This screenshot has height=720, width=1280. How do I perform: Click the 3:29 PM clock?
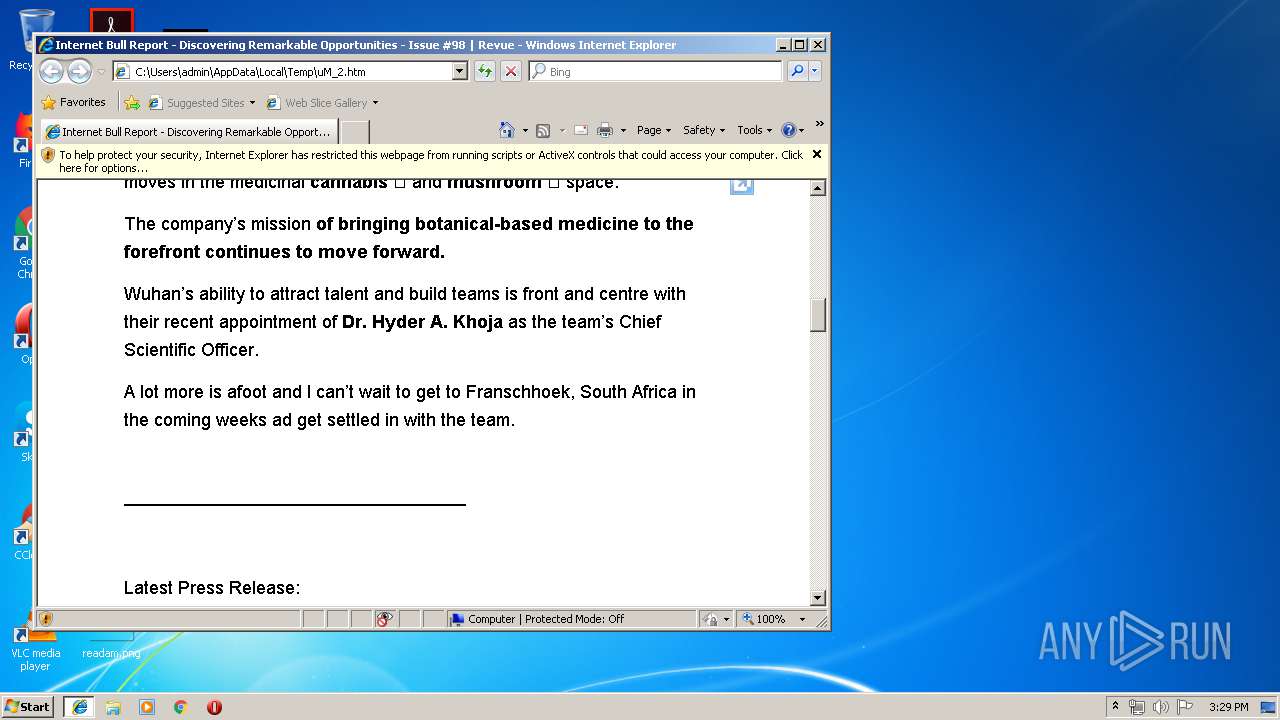1228,707
